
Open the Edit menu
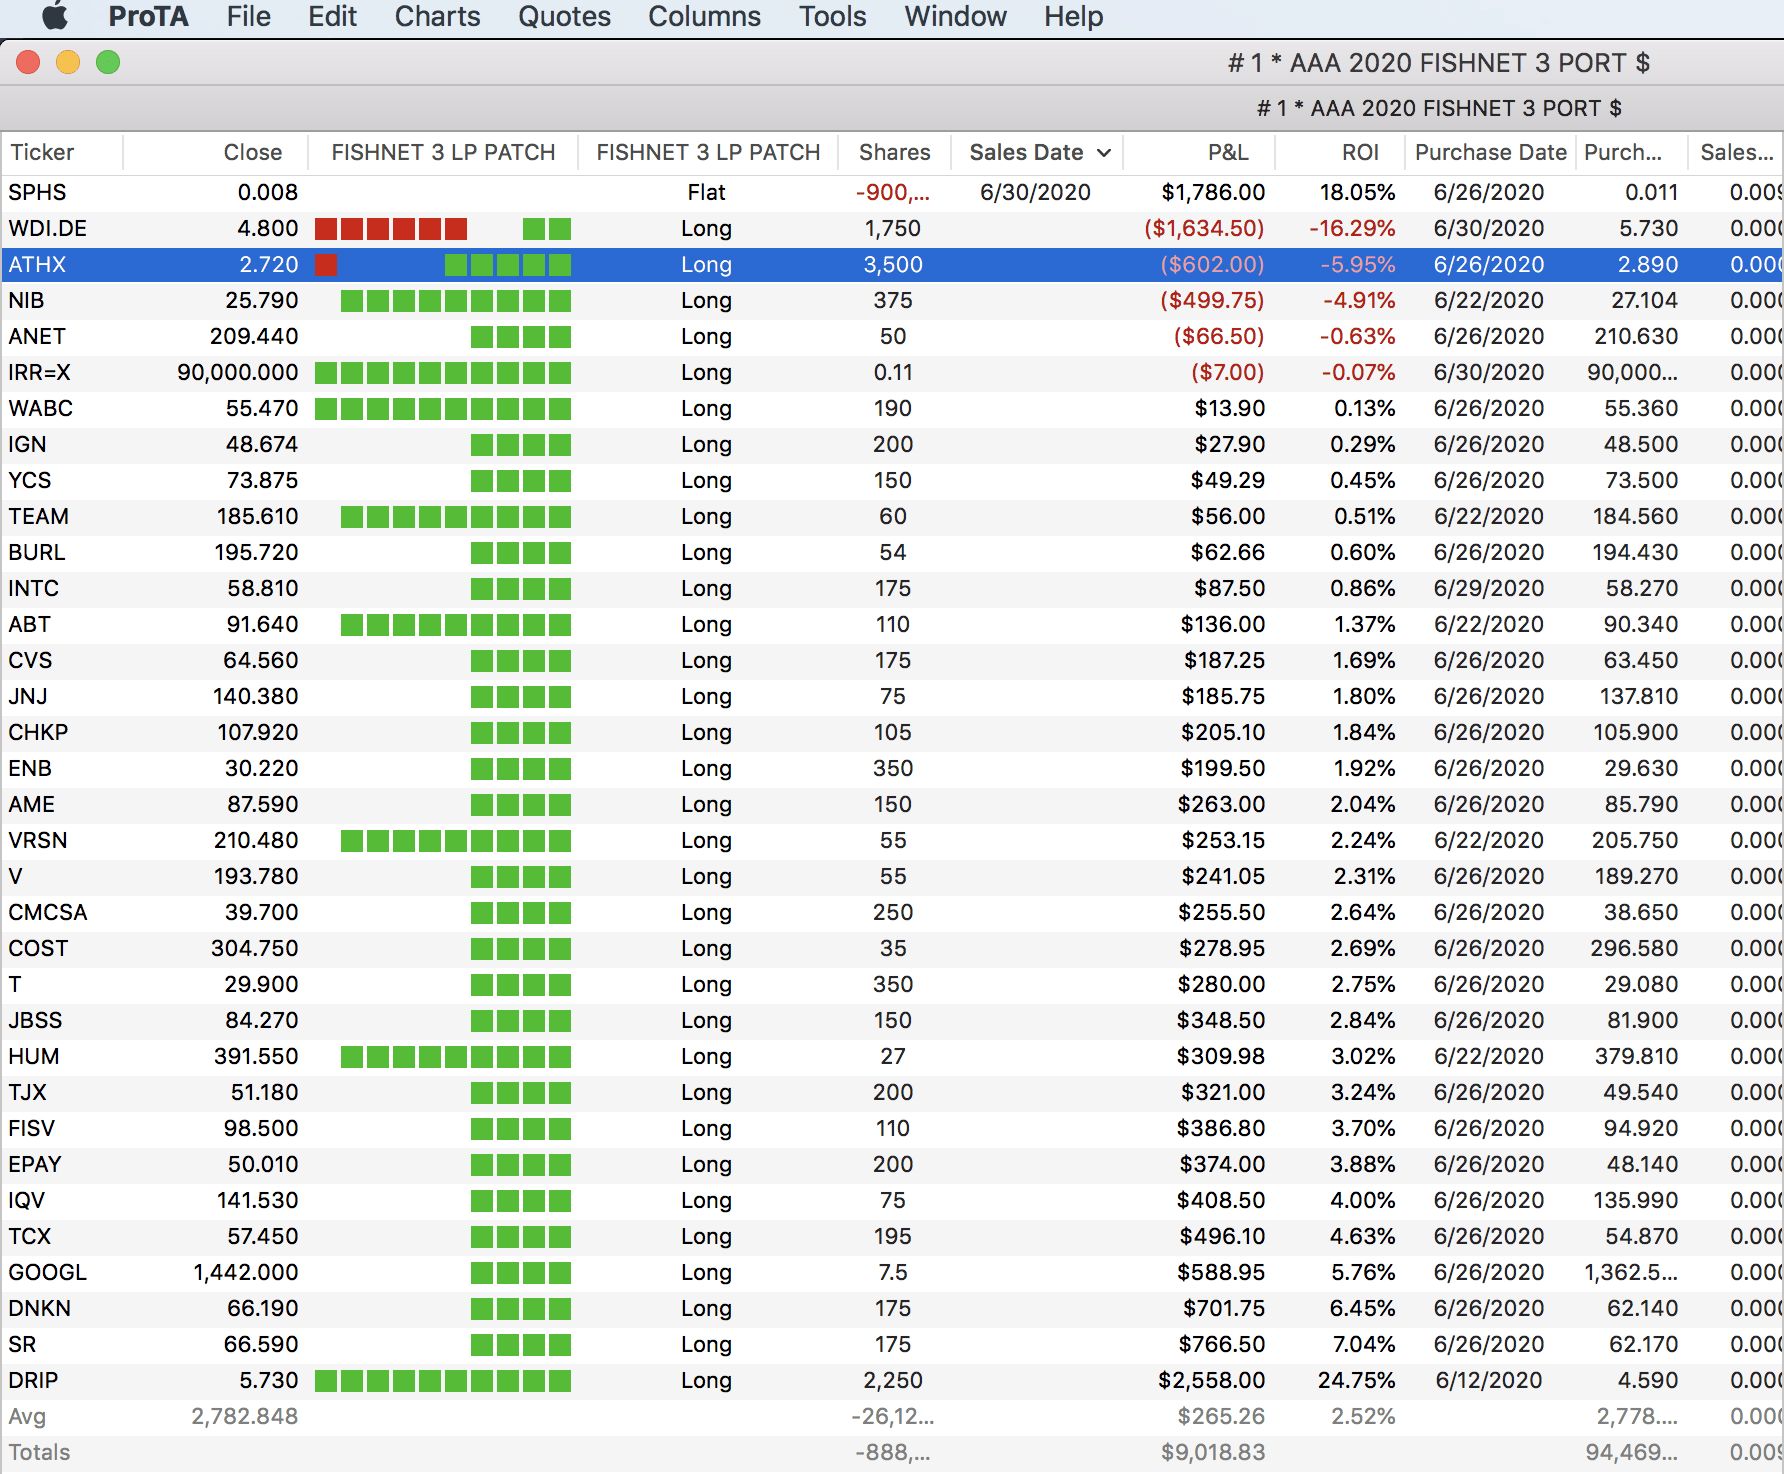click(x=332, y=16)
